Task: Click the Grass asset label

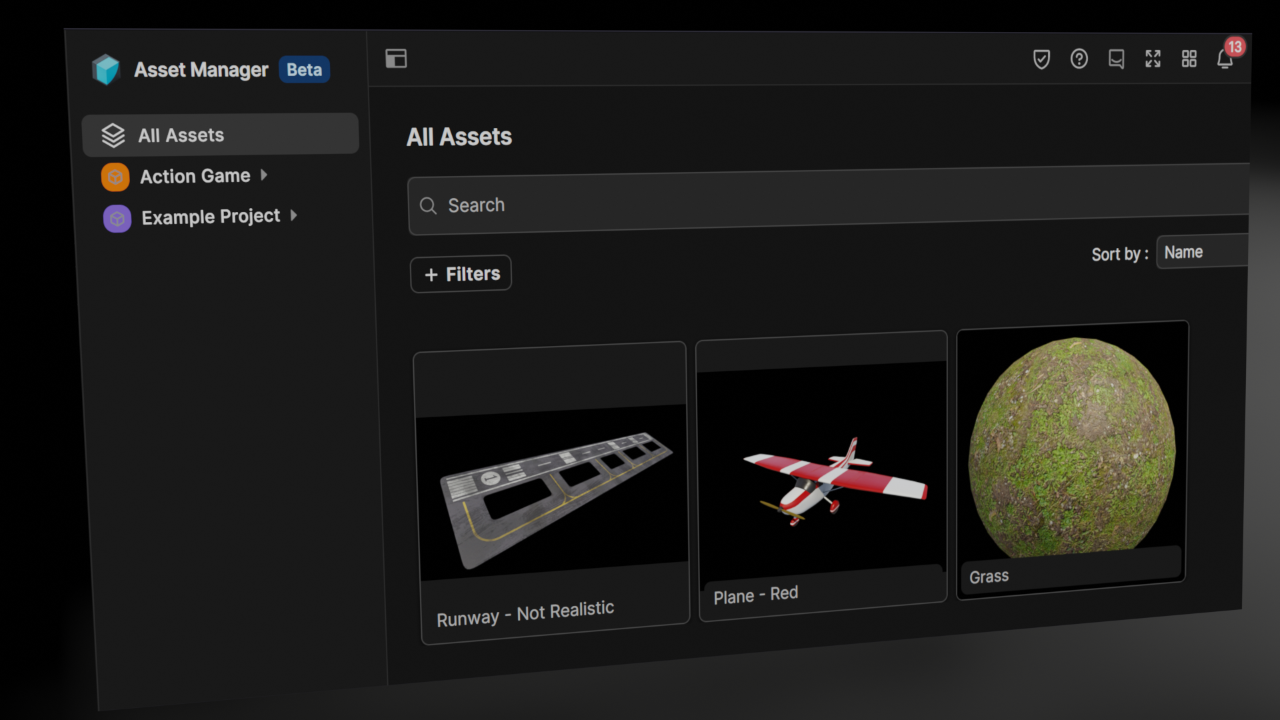Action: coord(989,577)
